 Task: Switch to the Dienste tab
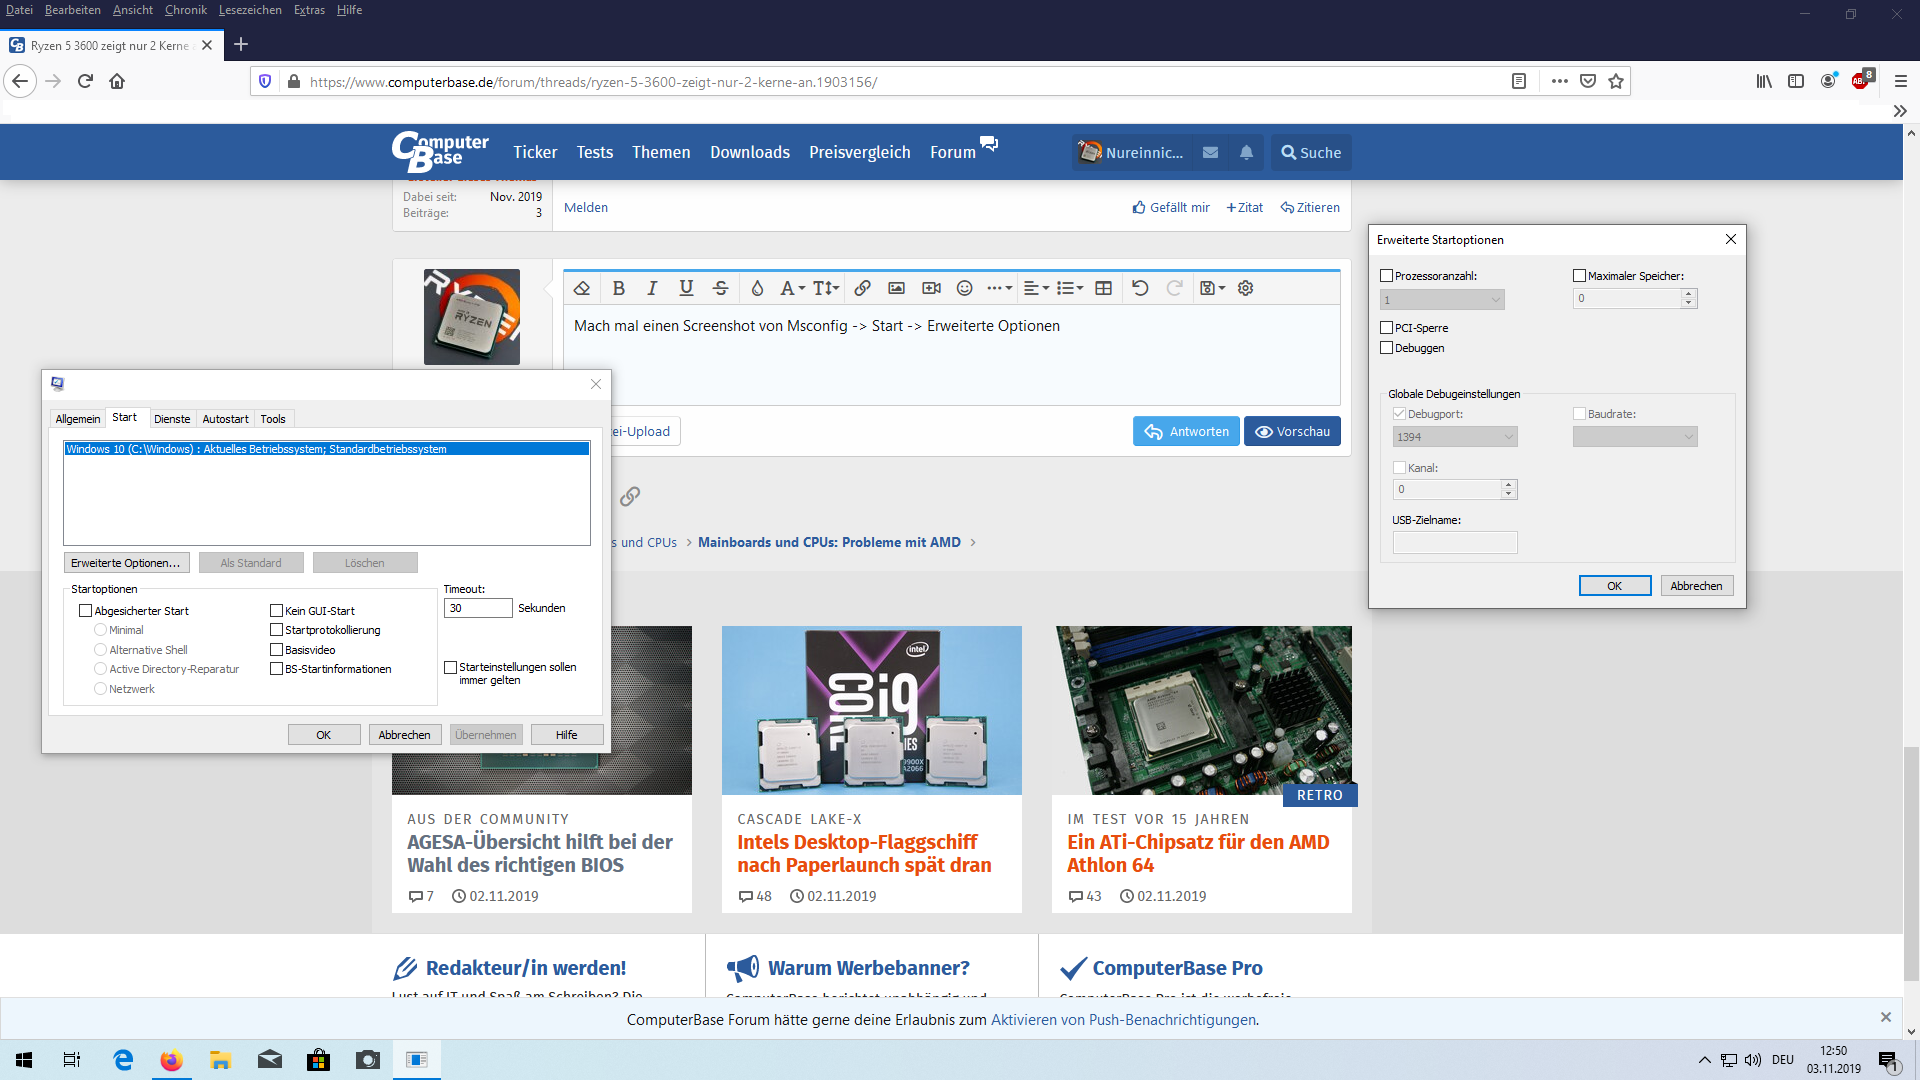pyautogui.click(x=172, y=419)
